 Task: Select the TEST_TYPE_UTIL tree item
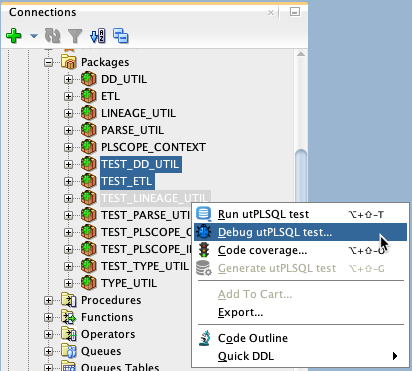(145, 266)
